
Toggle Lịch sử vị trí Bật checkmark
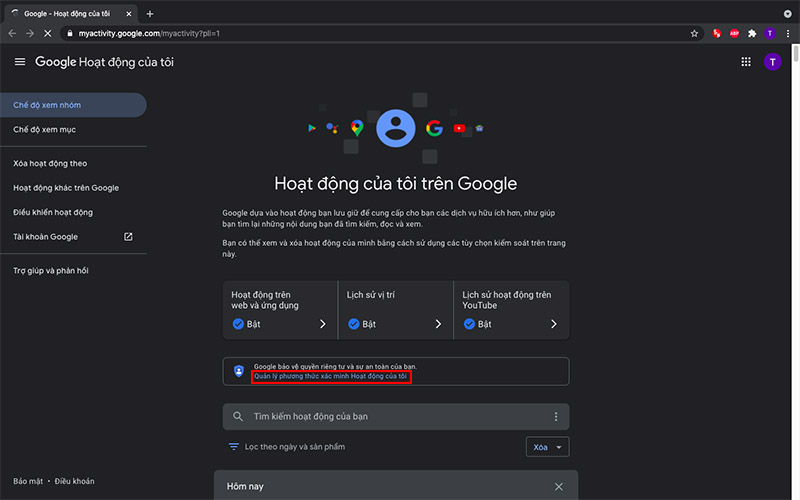354,324
